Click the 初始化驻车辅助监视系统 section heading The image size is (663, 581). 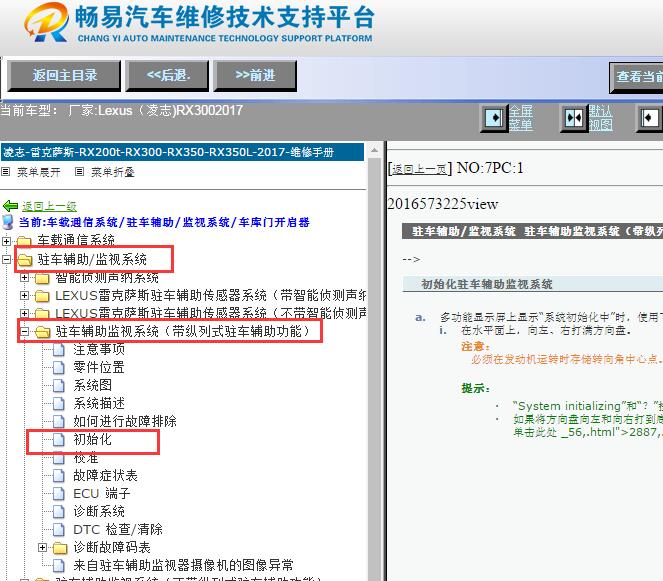(487, 284)
